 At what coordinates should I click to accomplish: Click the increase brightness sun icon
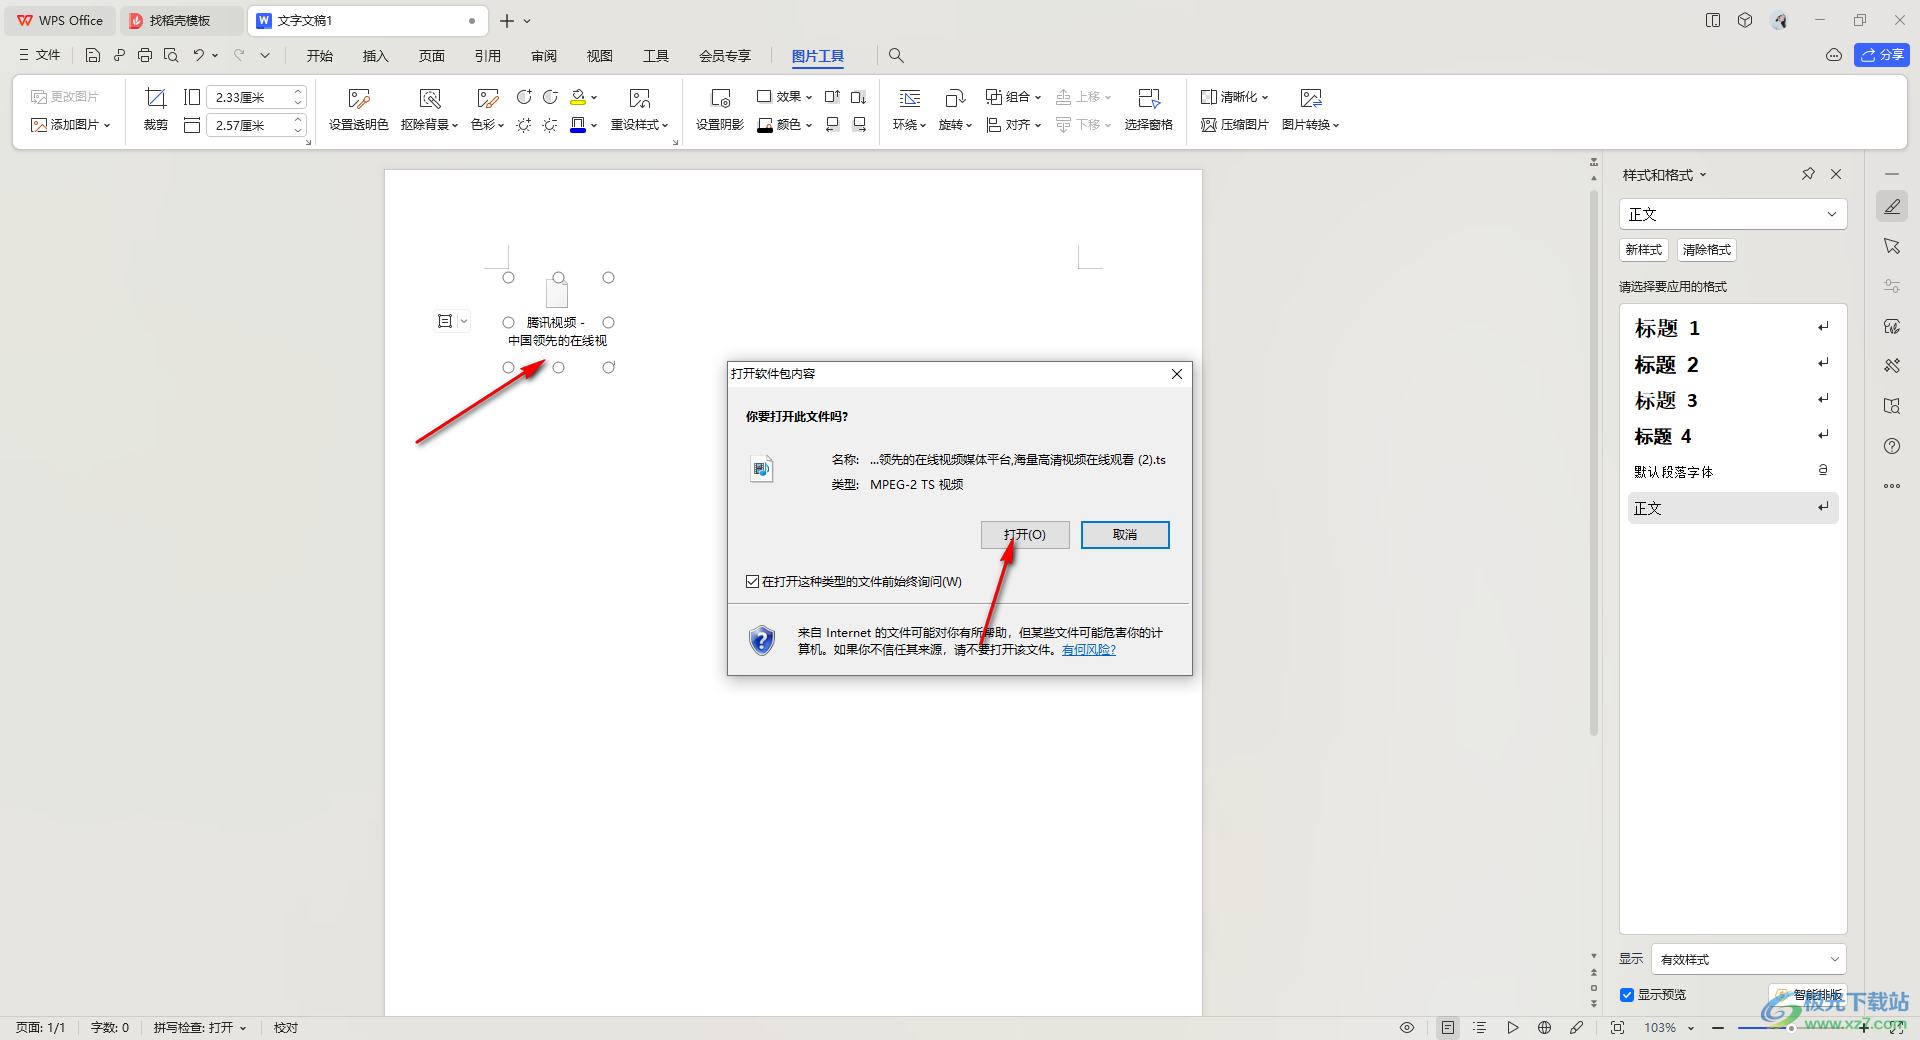pos(524,125)
